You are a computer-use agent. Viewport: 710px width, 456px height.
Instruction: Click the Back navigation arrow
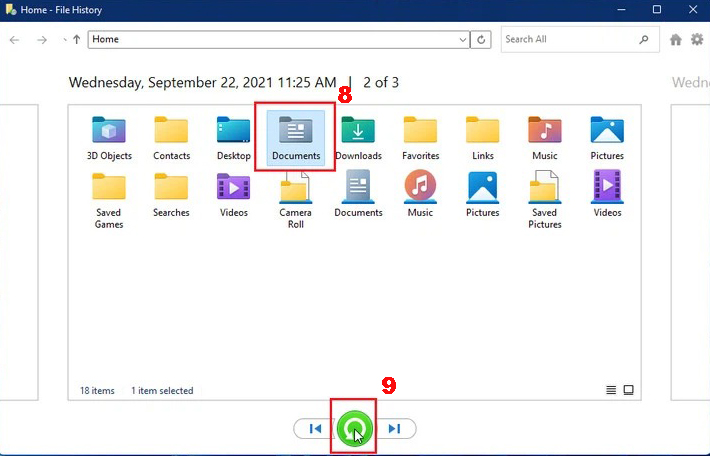click(x=14, y=40)
